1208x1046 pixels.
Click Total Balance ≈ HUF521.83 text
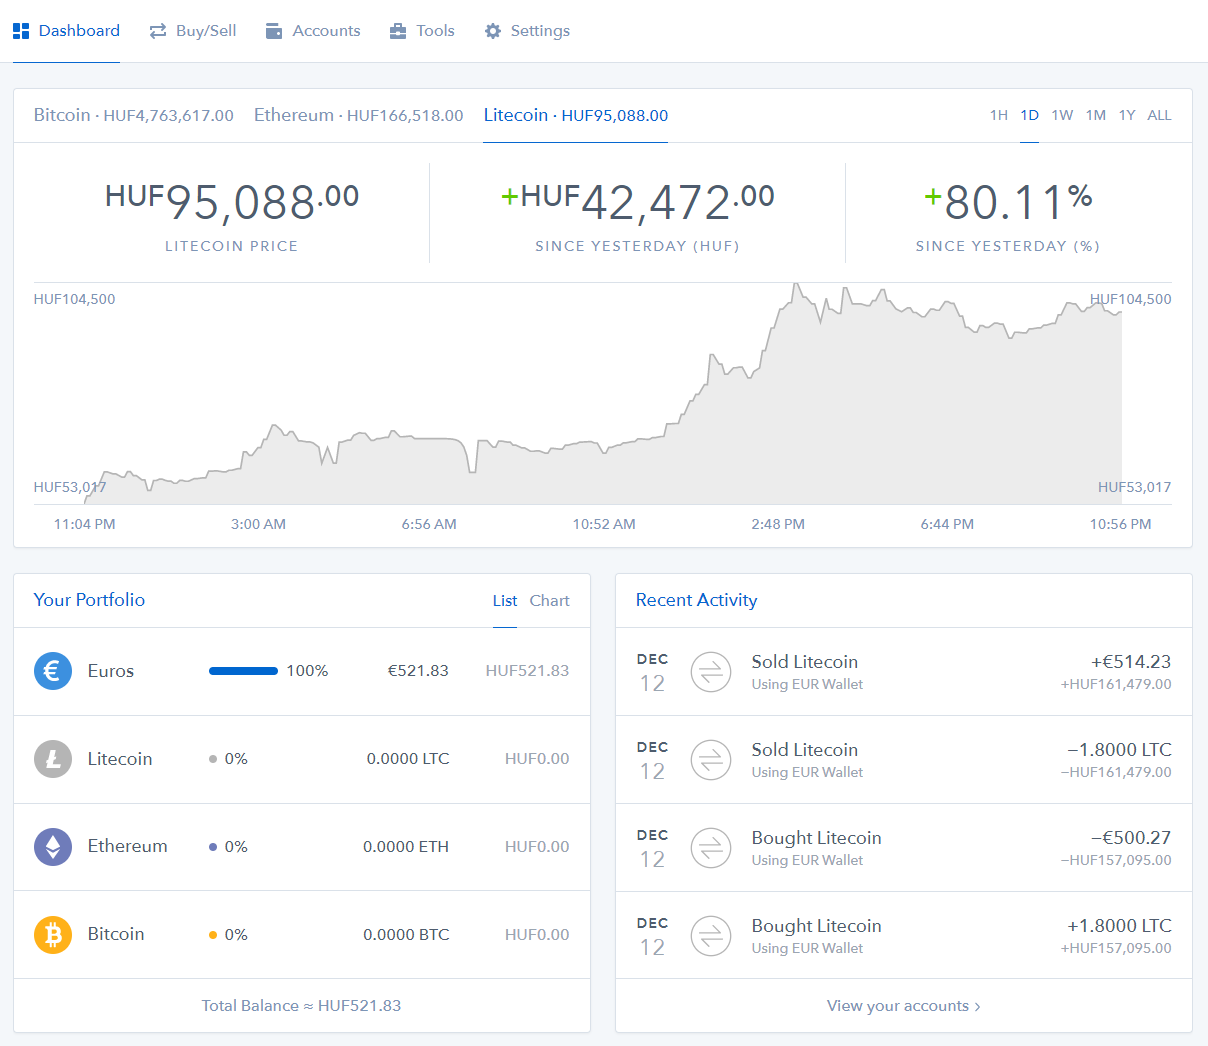301,1006
